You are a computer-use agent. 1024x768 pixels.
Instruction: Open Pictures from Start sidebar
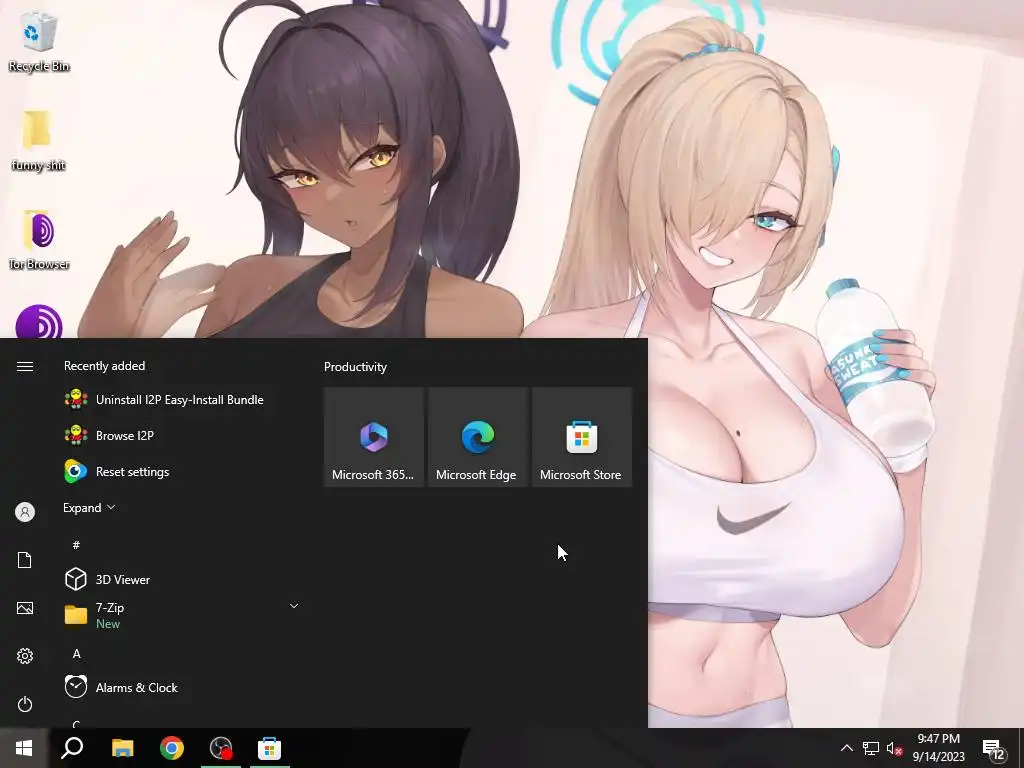tap(25, 608)
